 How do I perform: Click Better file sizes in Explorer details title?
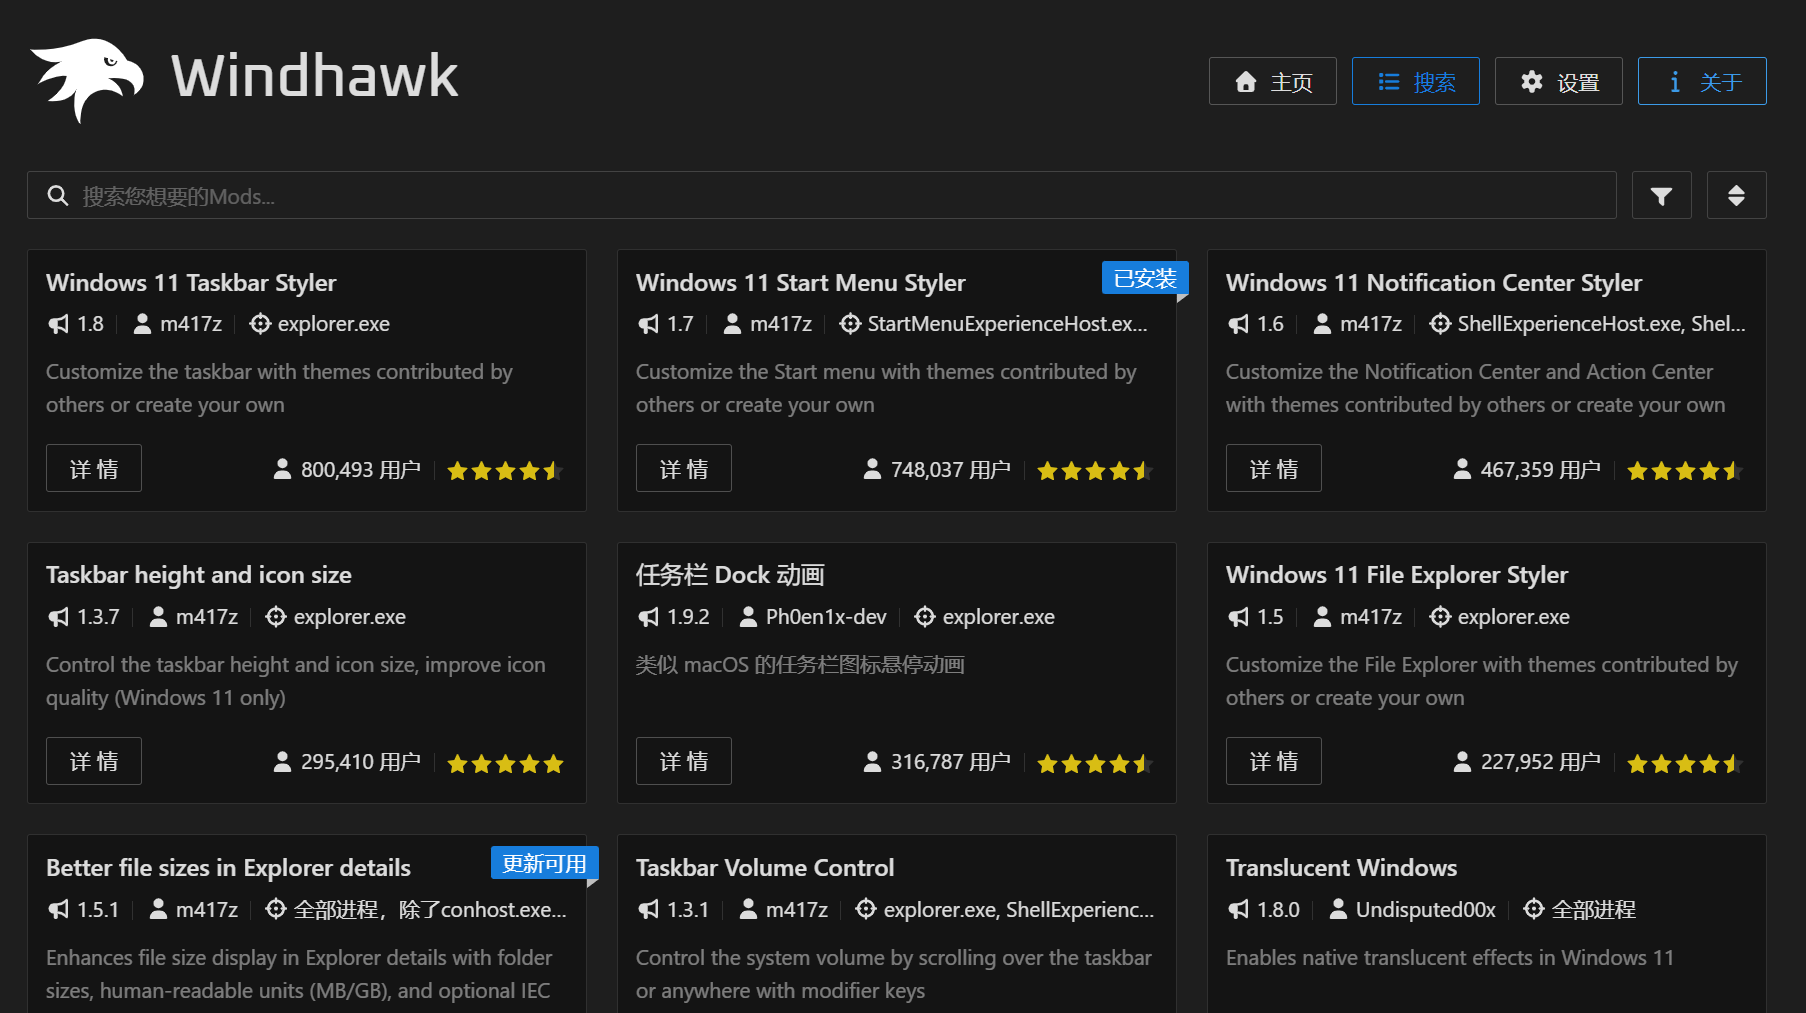[x=228, y=868]
